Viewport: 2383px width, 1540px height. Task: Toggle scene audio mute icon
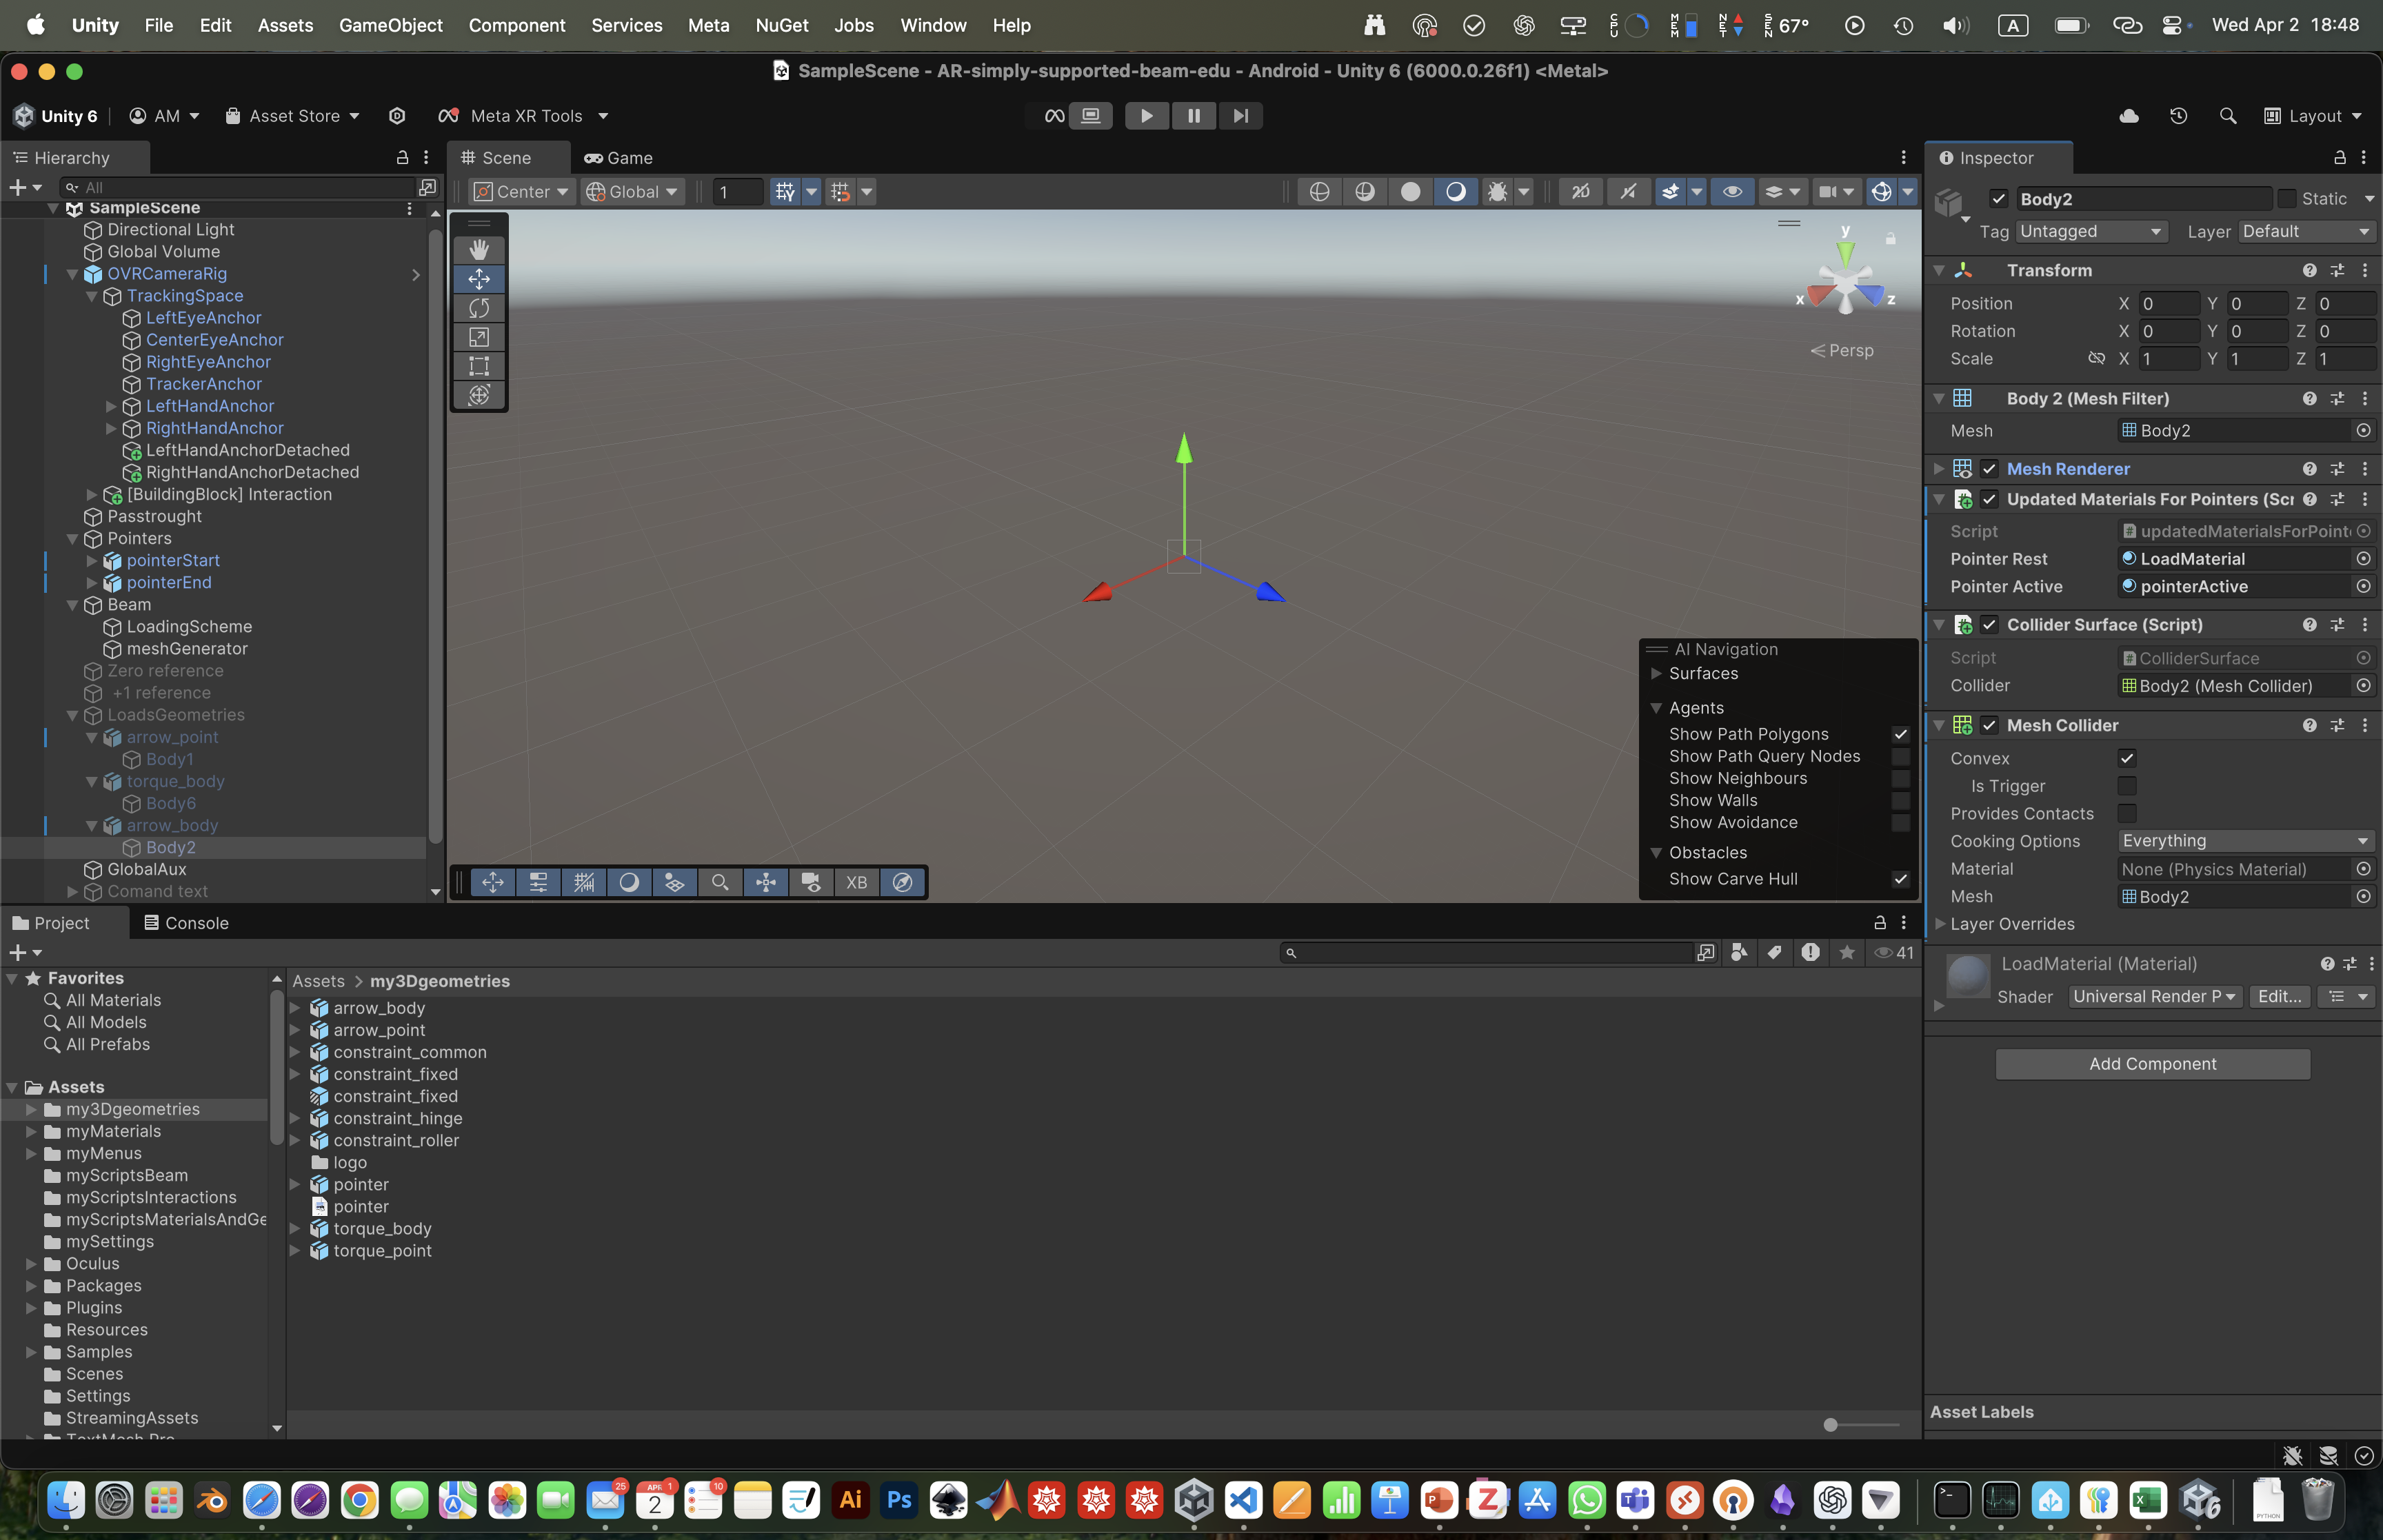tap(1629, 191)
